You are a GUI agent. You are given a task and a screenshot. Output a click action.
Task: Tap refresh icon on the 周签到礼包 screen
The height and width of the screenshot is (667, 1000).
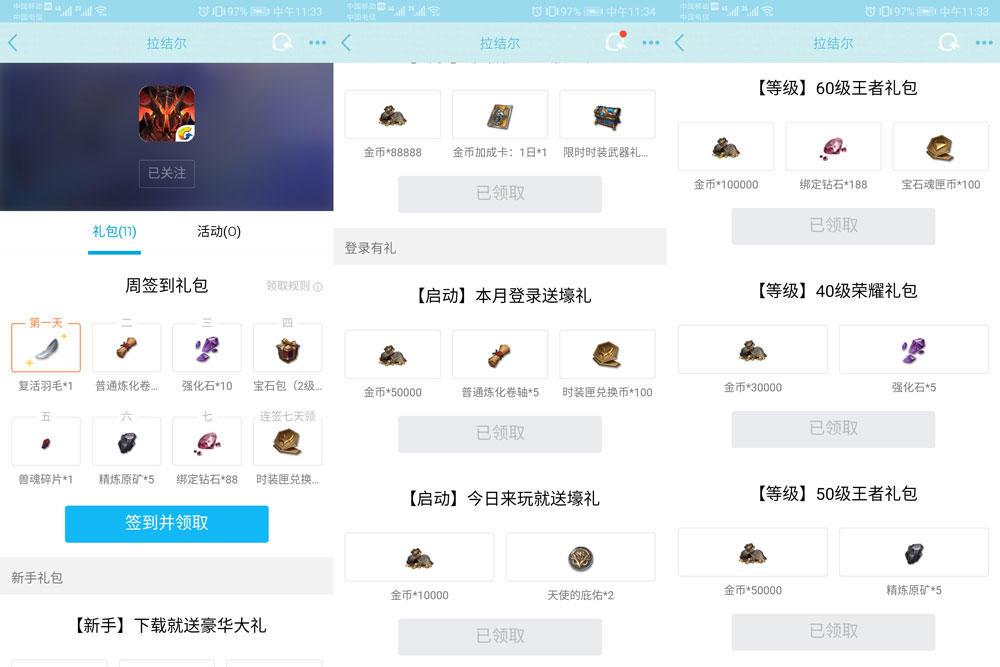(x=282, y=43)
